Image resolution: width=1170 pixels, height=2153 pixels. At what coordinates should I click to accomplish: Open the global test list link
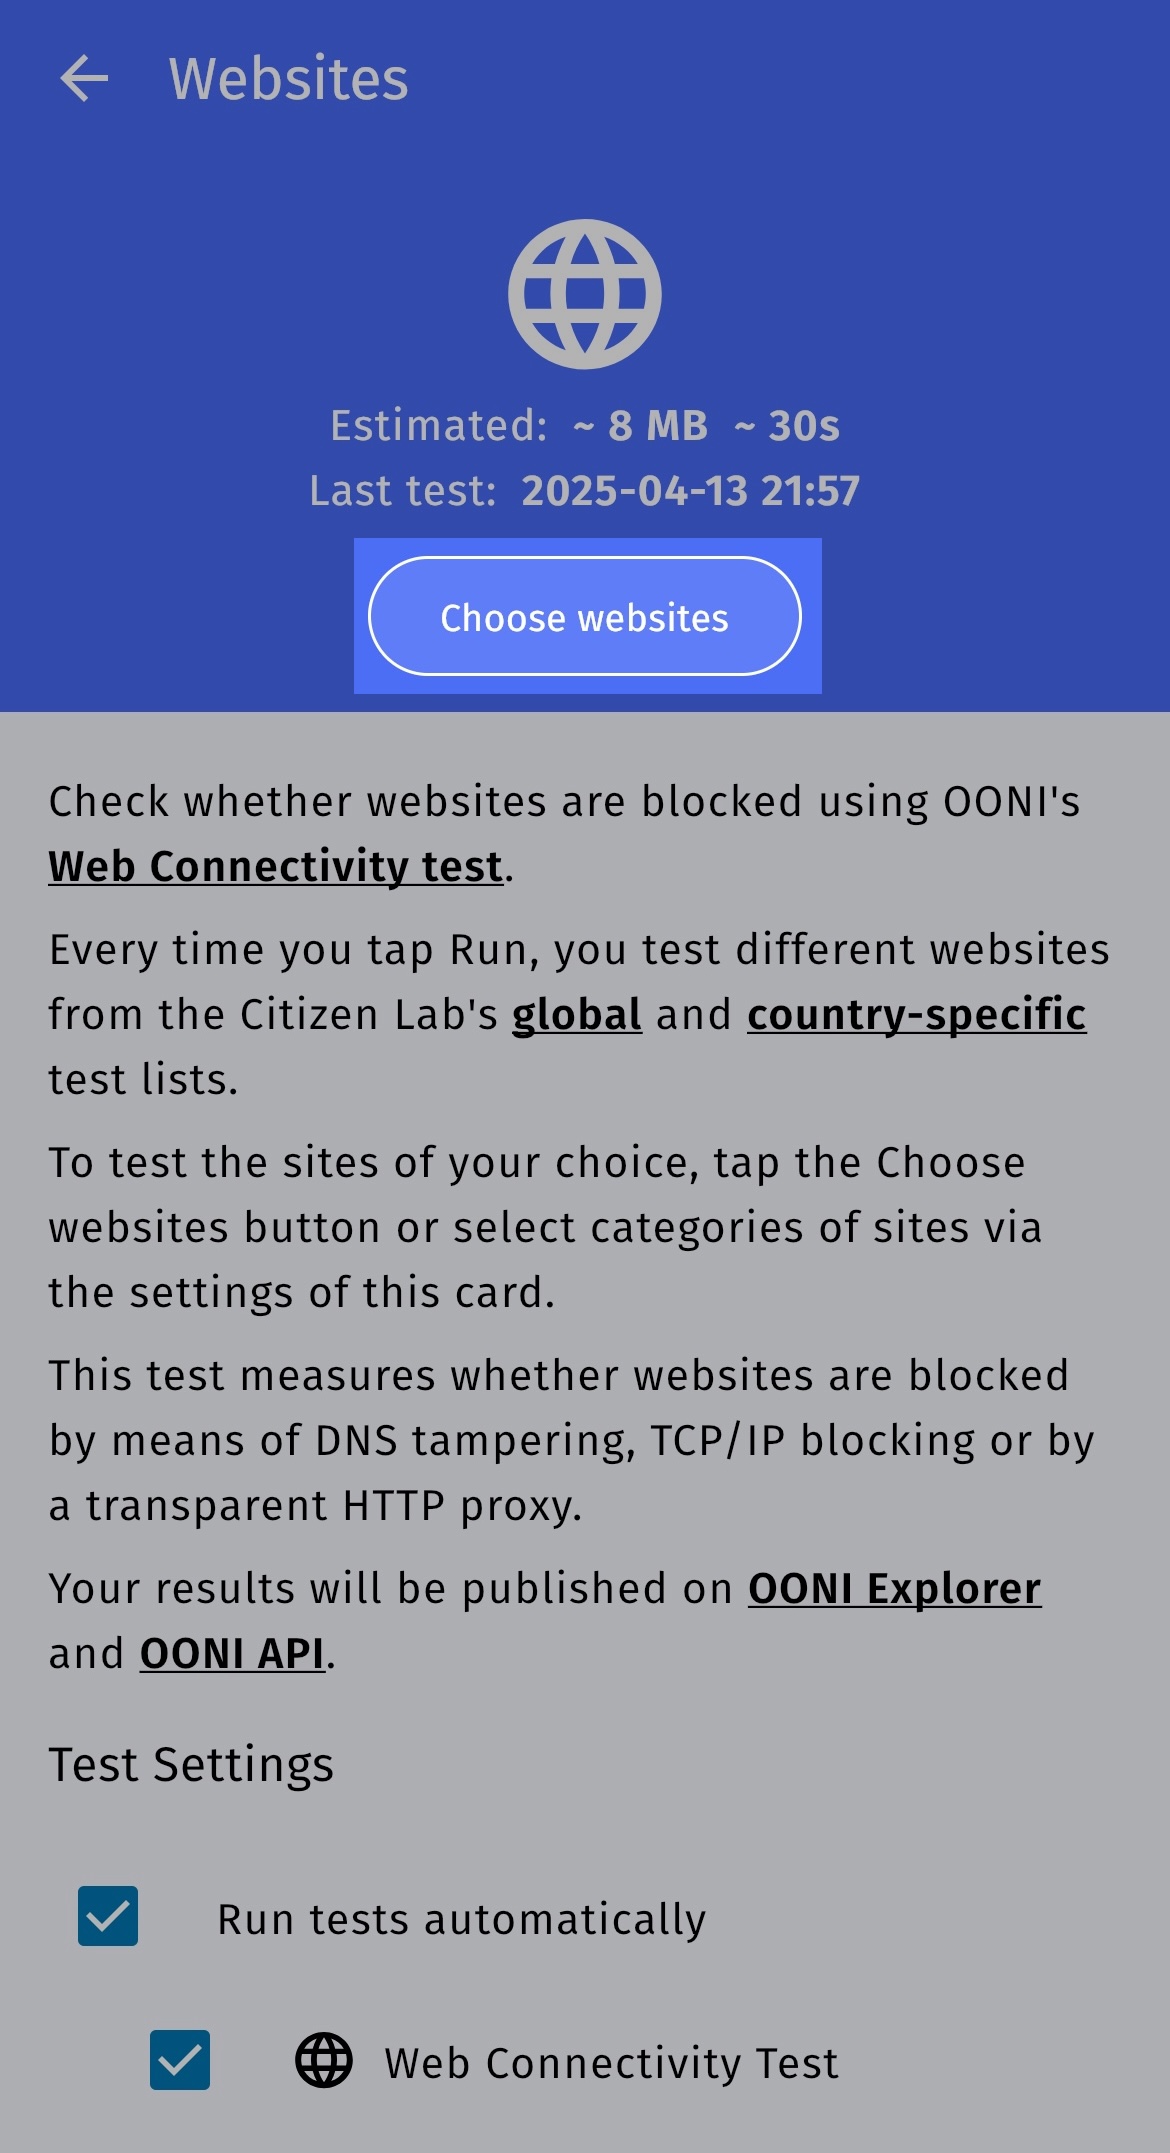click(x=577, y=1015)
